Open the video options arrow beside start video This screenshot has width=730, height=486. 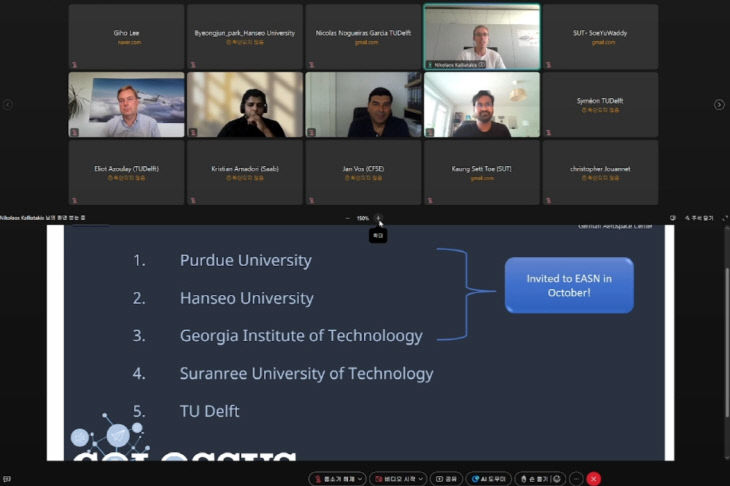pos(420,479)
